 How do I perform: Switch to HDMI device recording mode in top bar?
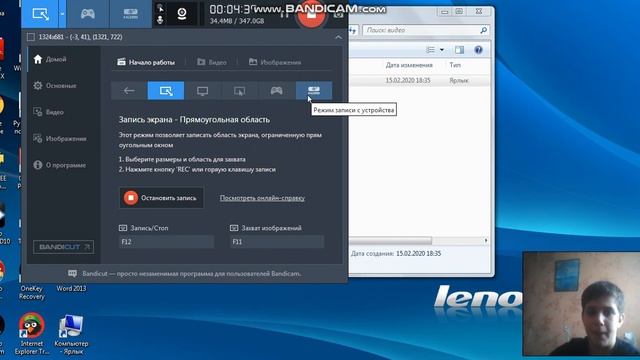click(x=130, y=14)
